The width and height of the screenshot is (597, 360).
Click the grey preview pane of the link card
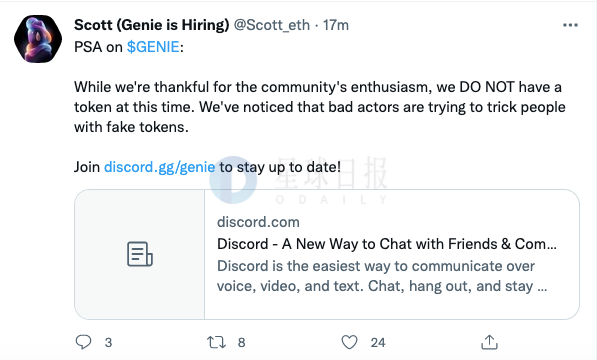[x=140, y=254]
